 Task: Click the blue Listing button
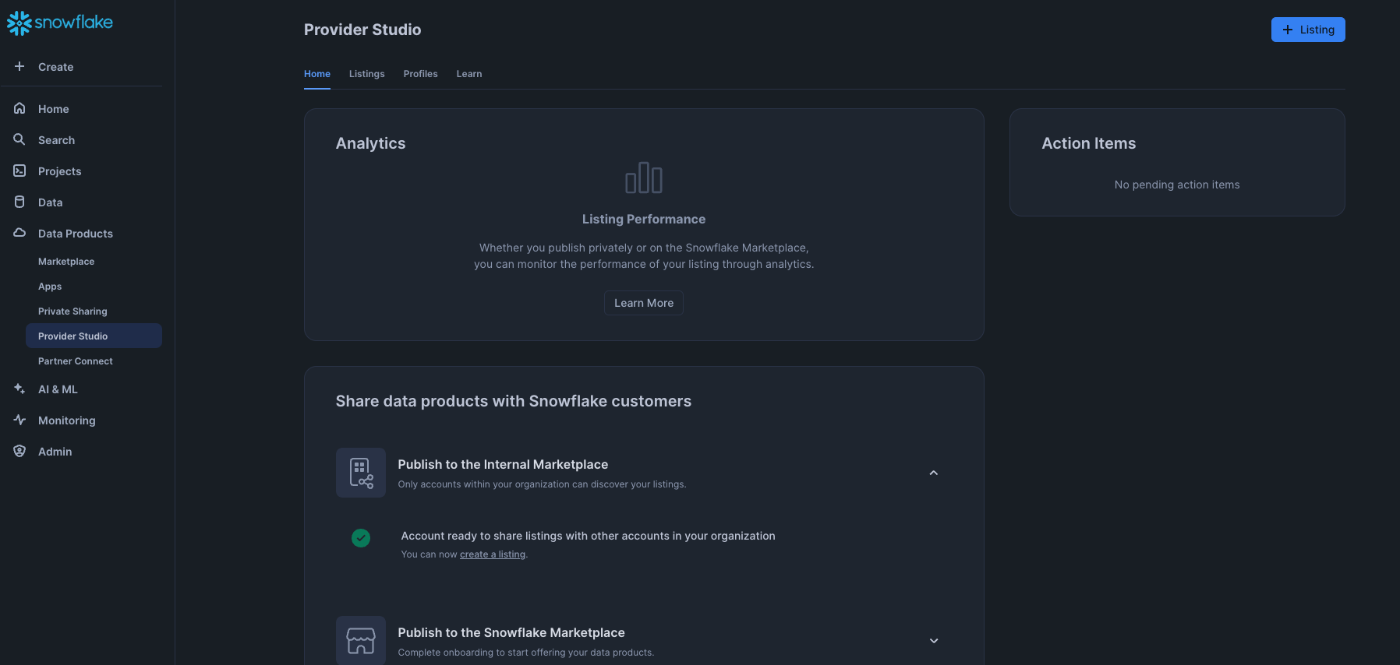click(1308, 30)
